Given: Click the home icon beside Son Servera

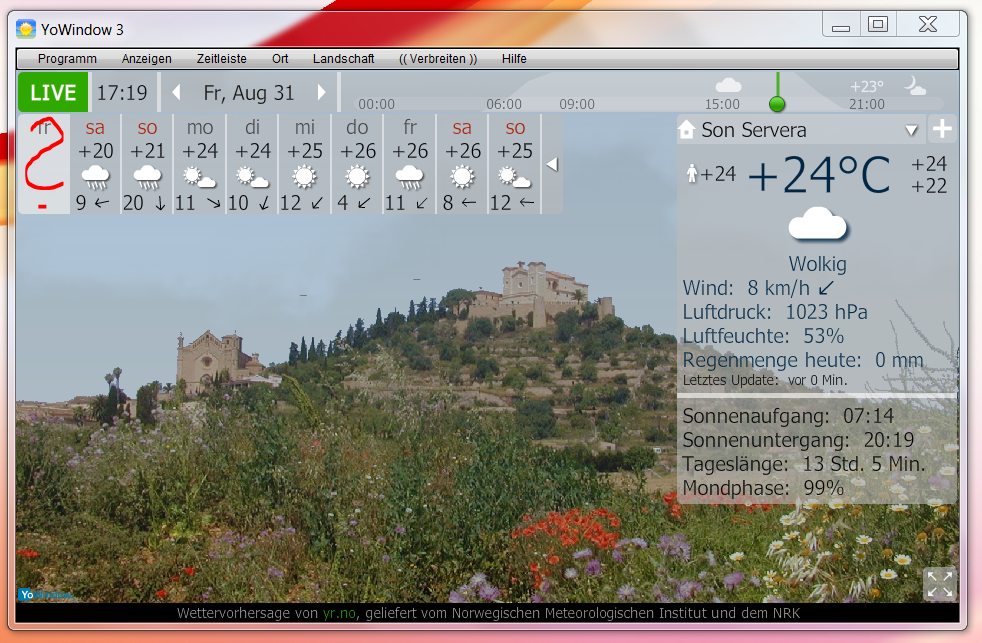Looking at the screenshot, I should (687, 130).
